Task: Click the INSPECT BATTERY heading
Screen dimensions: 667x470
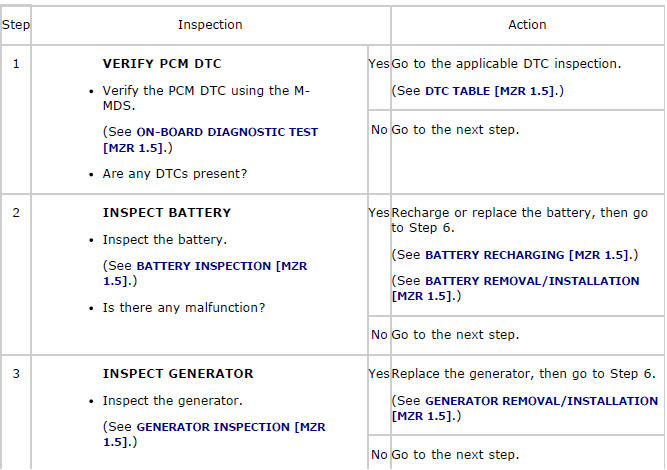Action: 167,212
